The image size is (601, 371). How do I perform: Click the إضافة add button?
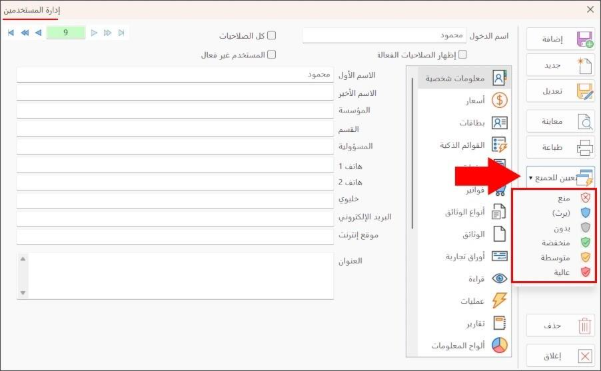point(561,39)
